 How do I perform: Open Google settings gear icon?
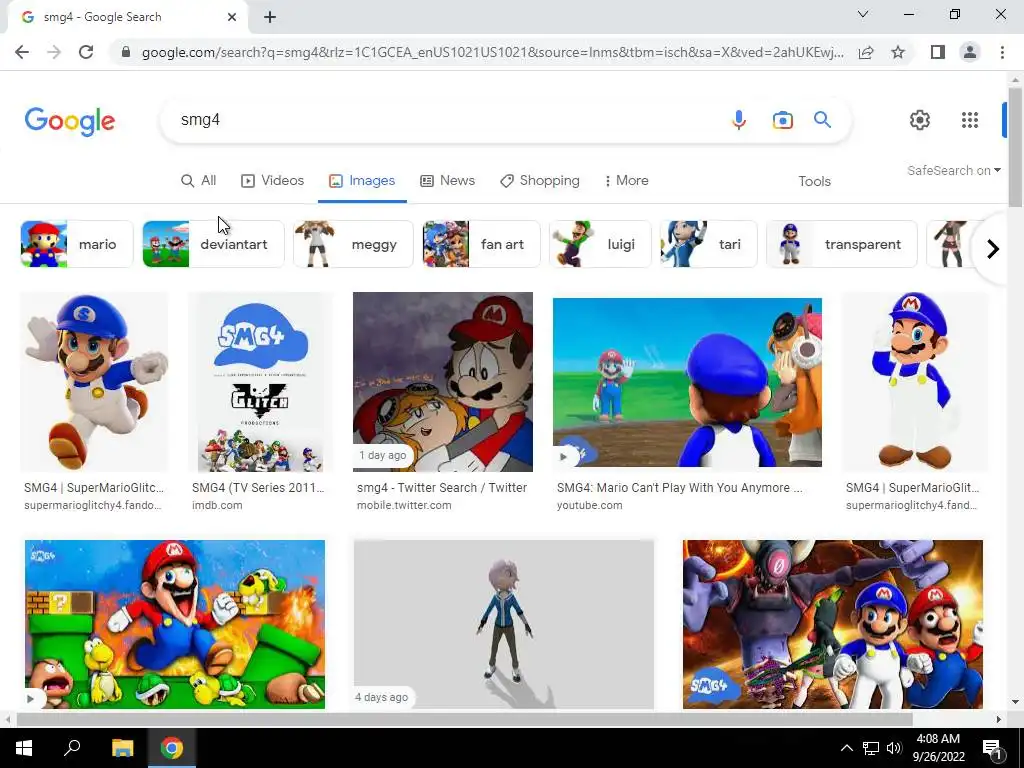(920, 120)
